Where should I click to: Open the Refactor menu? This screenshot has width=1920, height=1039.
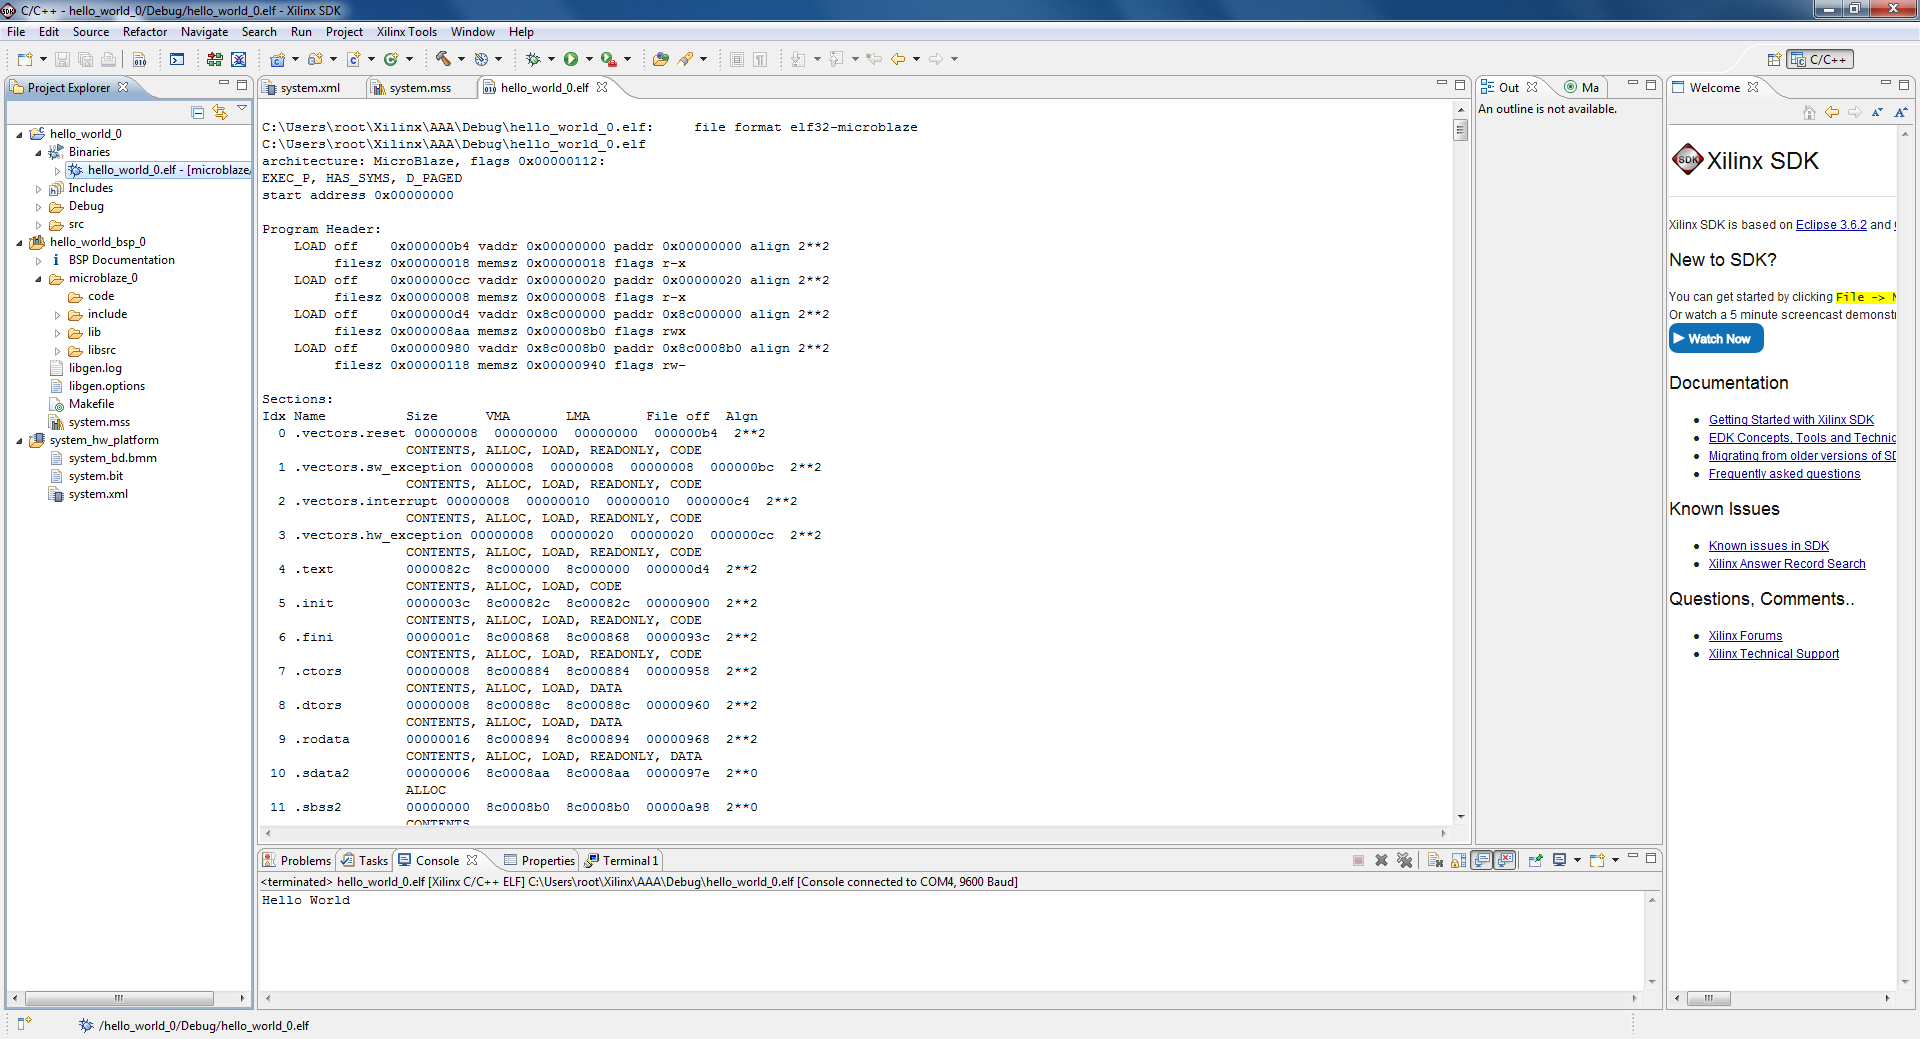(145, 32)
